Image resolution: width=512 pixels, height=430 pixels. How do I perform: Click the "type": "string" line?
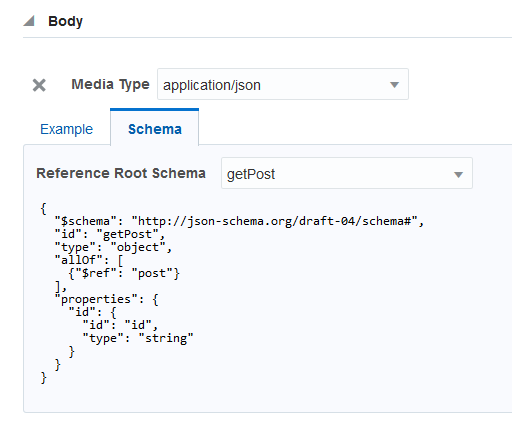(x=138, y=338)
